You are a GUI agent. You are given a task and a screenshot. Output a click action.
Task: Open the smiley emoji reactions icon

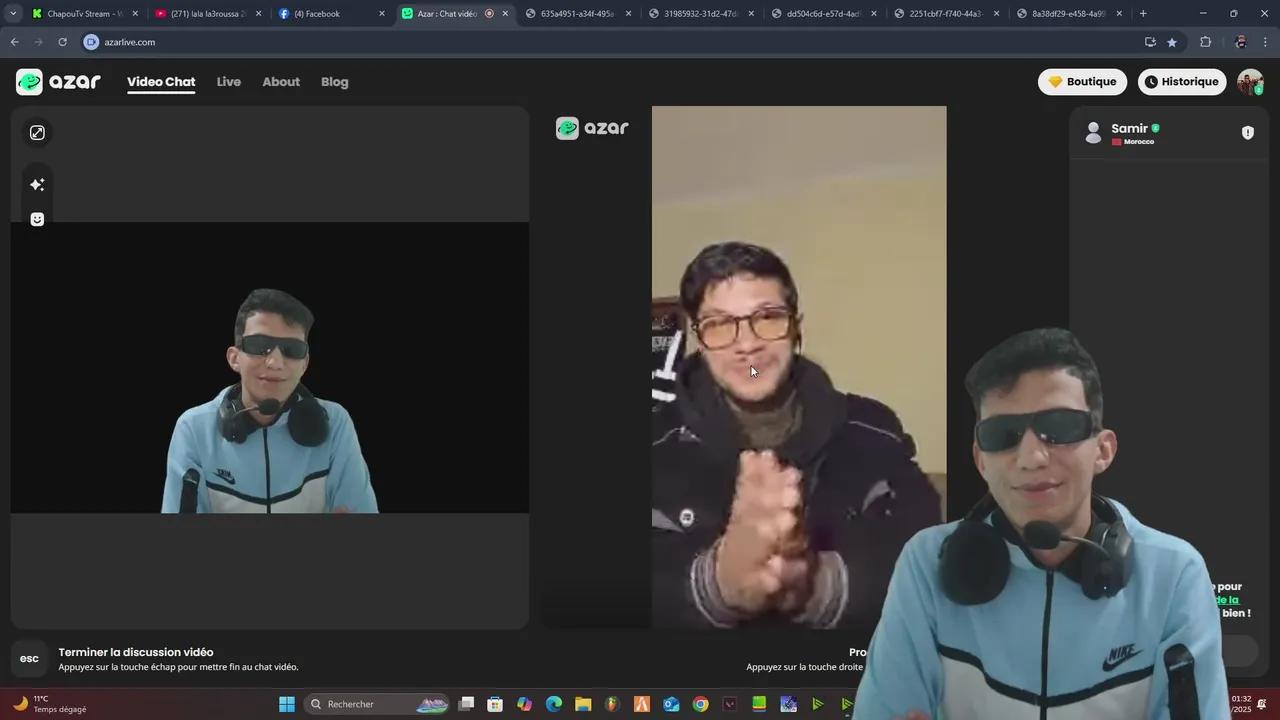(x=37, y=219)
